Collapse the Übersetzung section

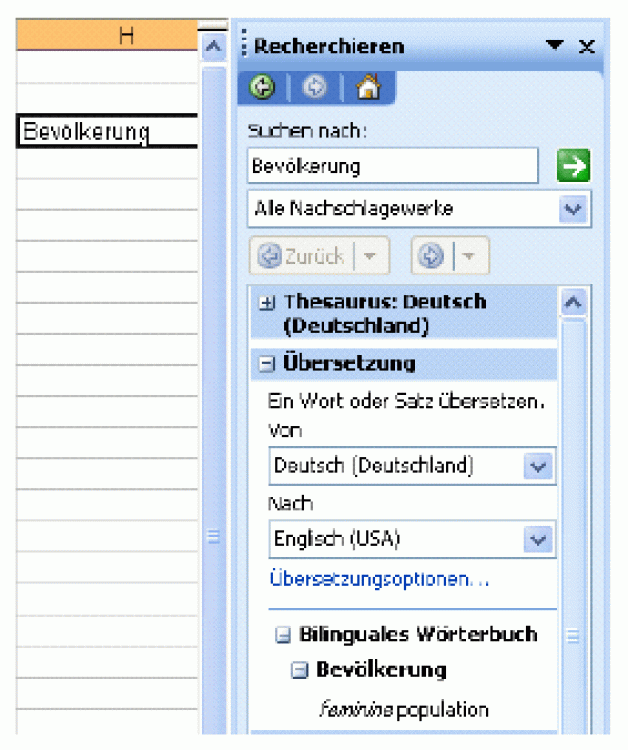(267, 364)
